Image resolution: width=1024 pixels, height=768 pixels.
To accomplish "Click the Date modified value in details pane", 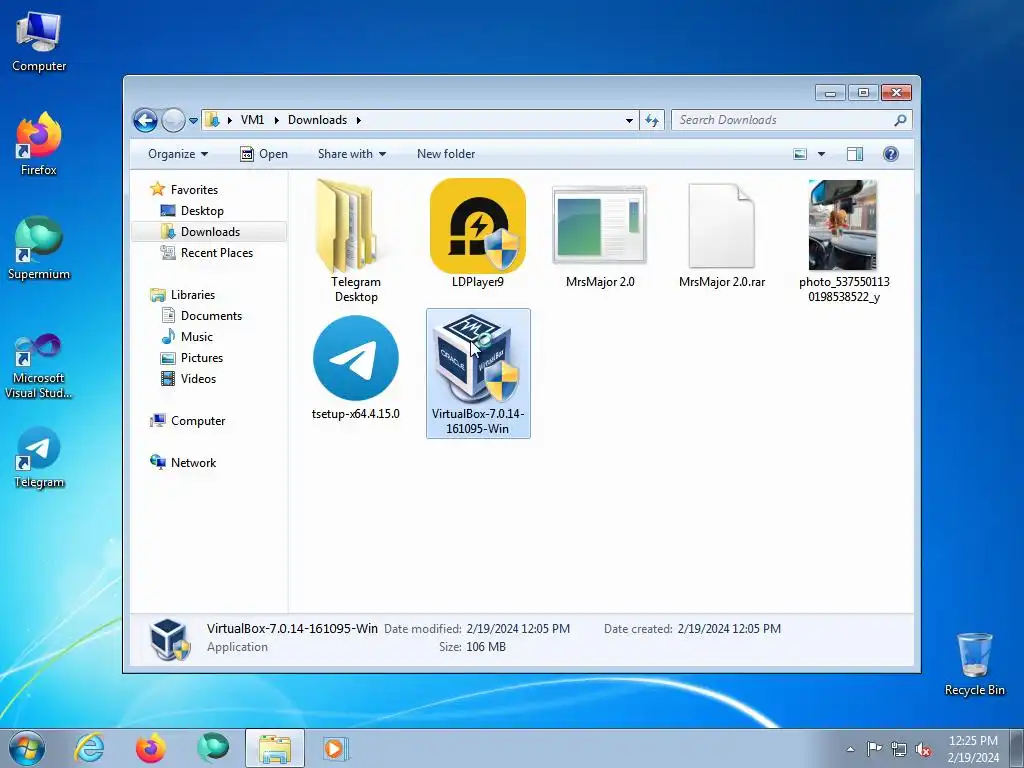I will [518, 629].
